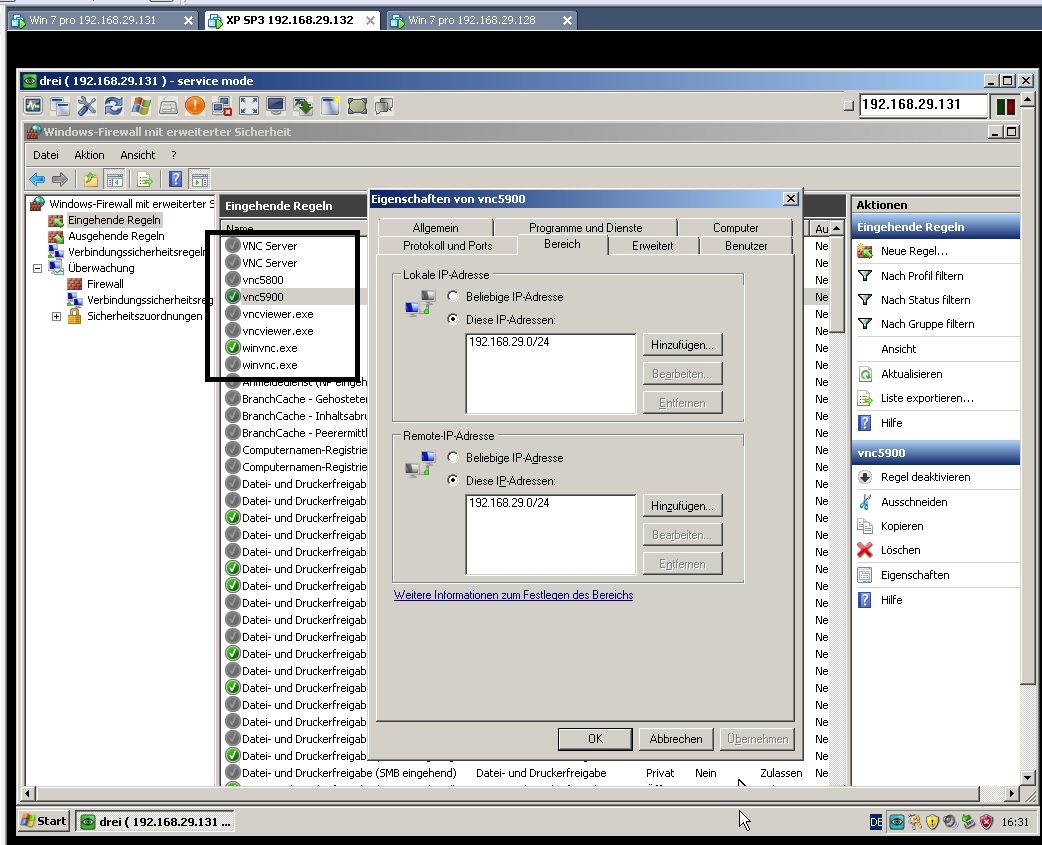This screenshot has width=1042, height=845.
Task: Click Regel deaktivieren in vnc5900 actions
Action: click(x=925, y=477)
